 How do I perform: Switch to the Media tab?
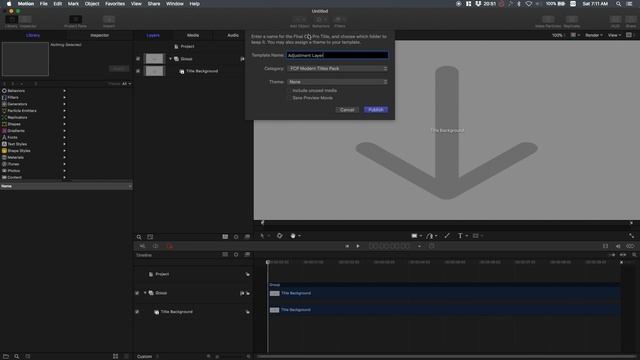[x=193, y=36]
